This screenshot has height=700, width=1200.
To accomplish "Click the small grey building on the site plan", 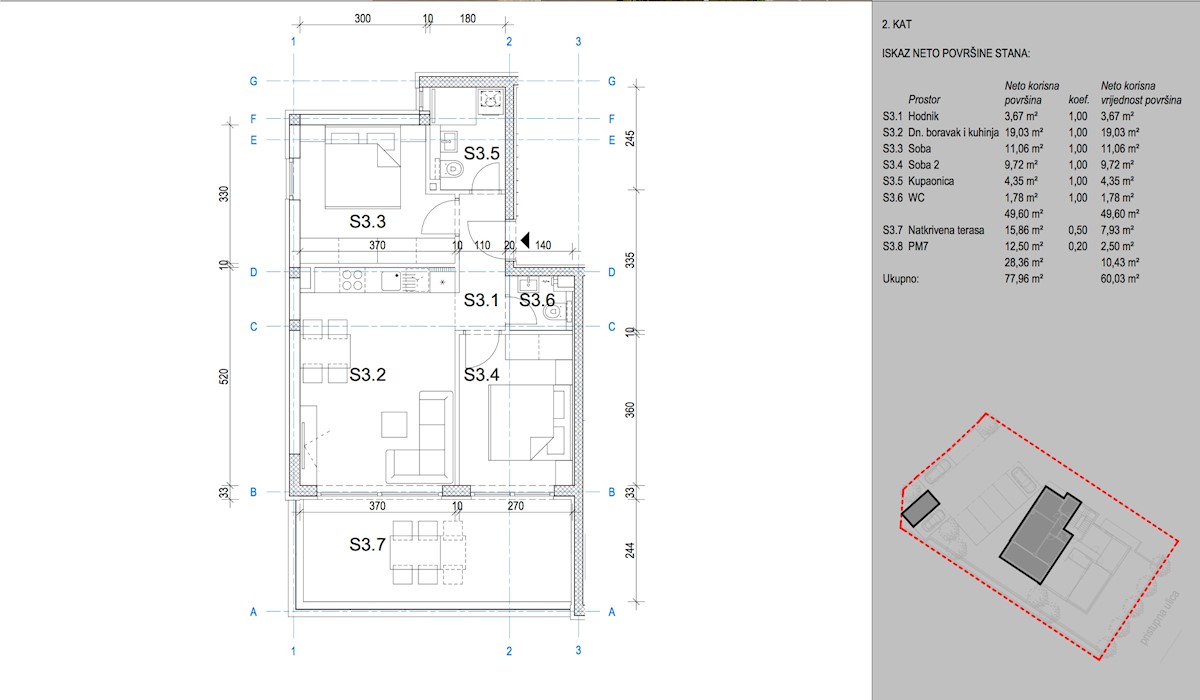I will (921, 509).
